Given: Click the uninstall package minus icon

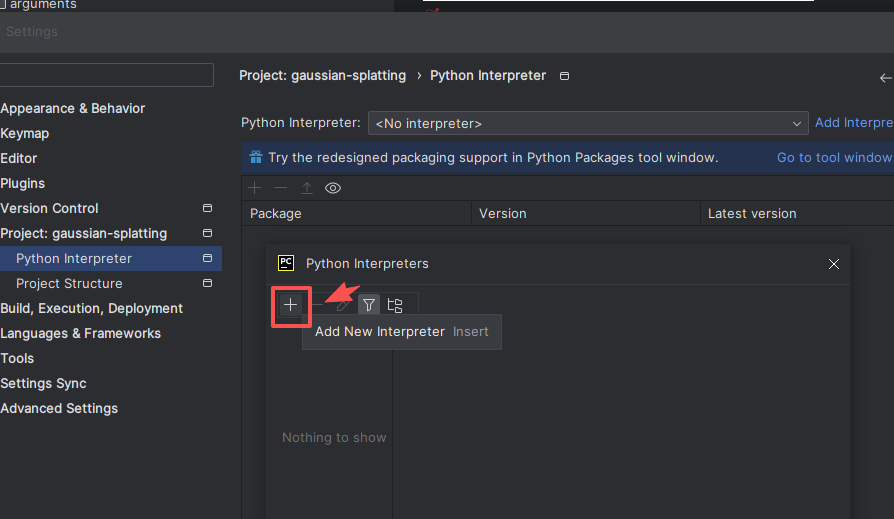Looking at the screenshot, I should [280, 188].
